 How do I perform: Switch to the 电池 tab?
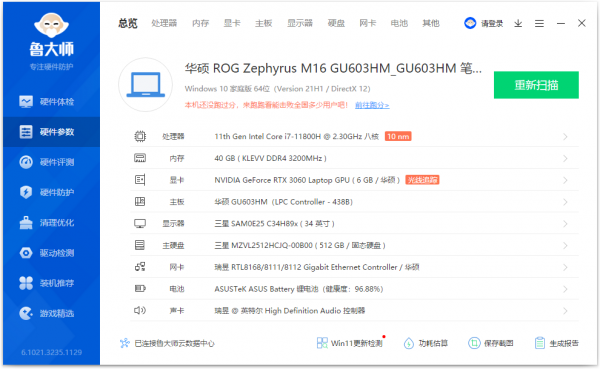399,23
